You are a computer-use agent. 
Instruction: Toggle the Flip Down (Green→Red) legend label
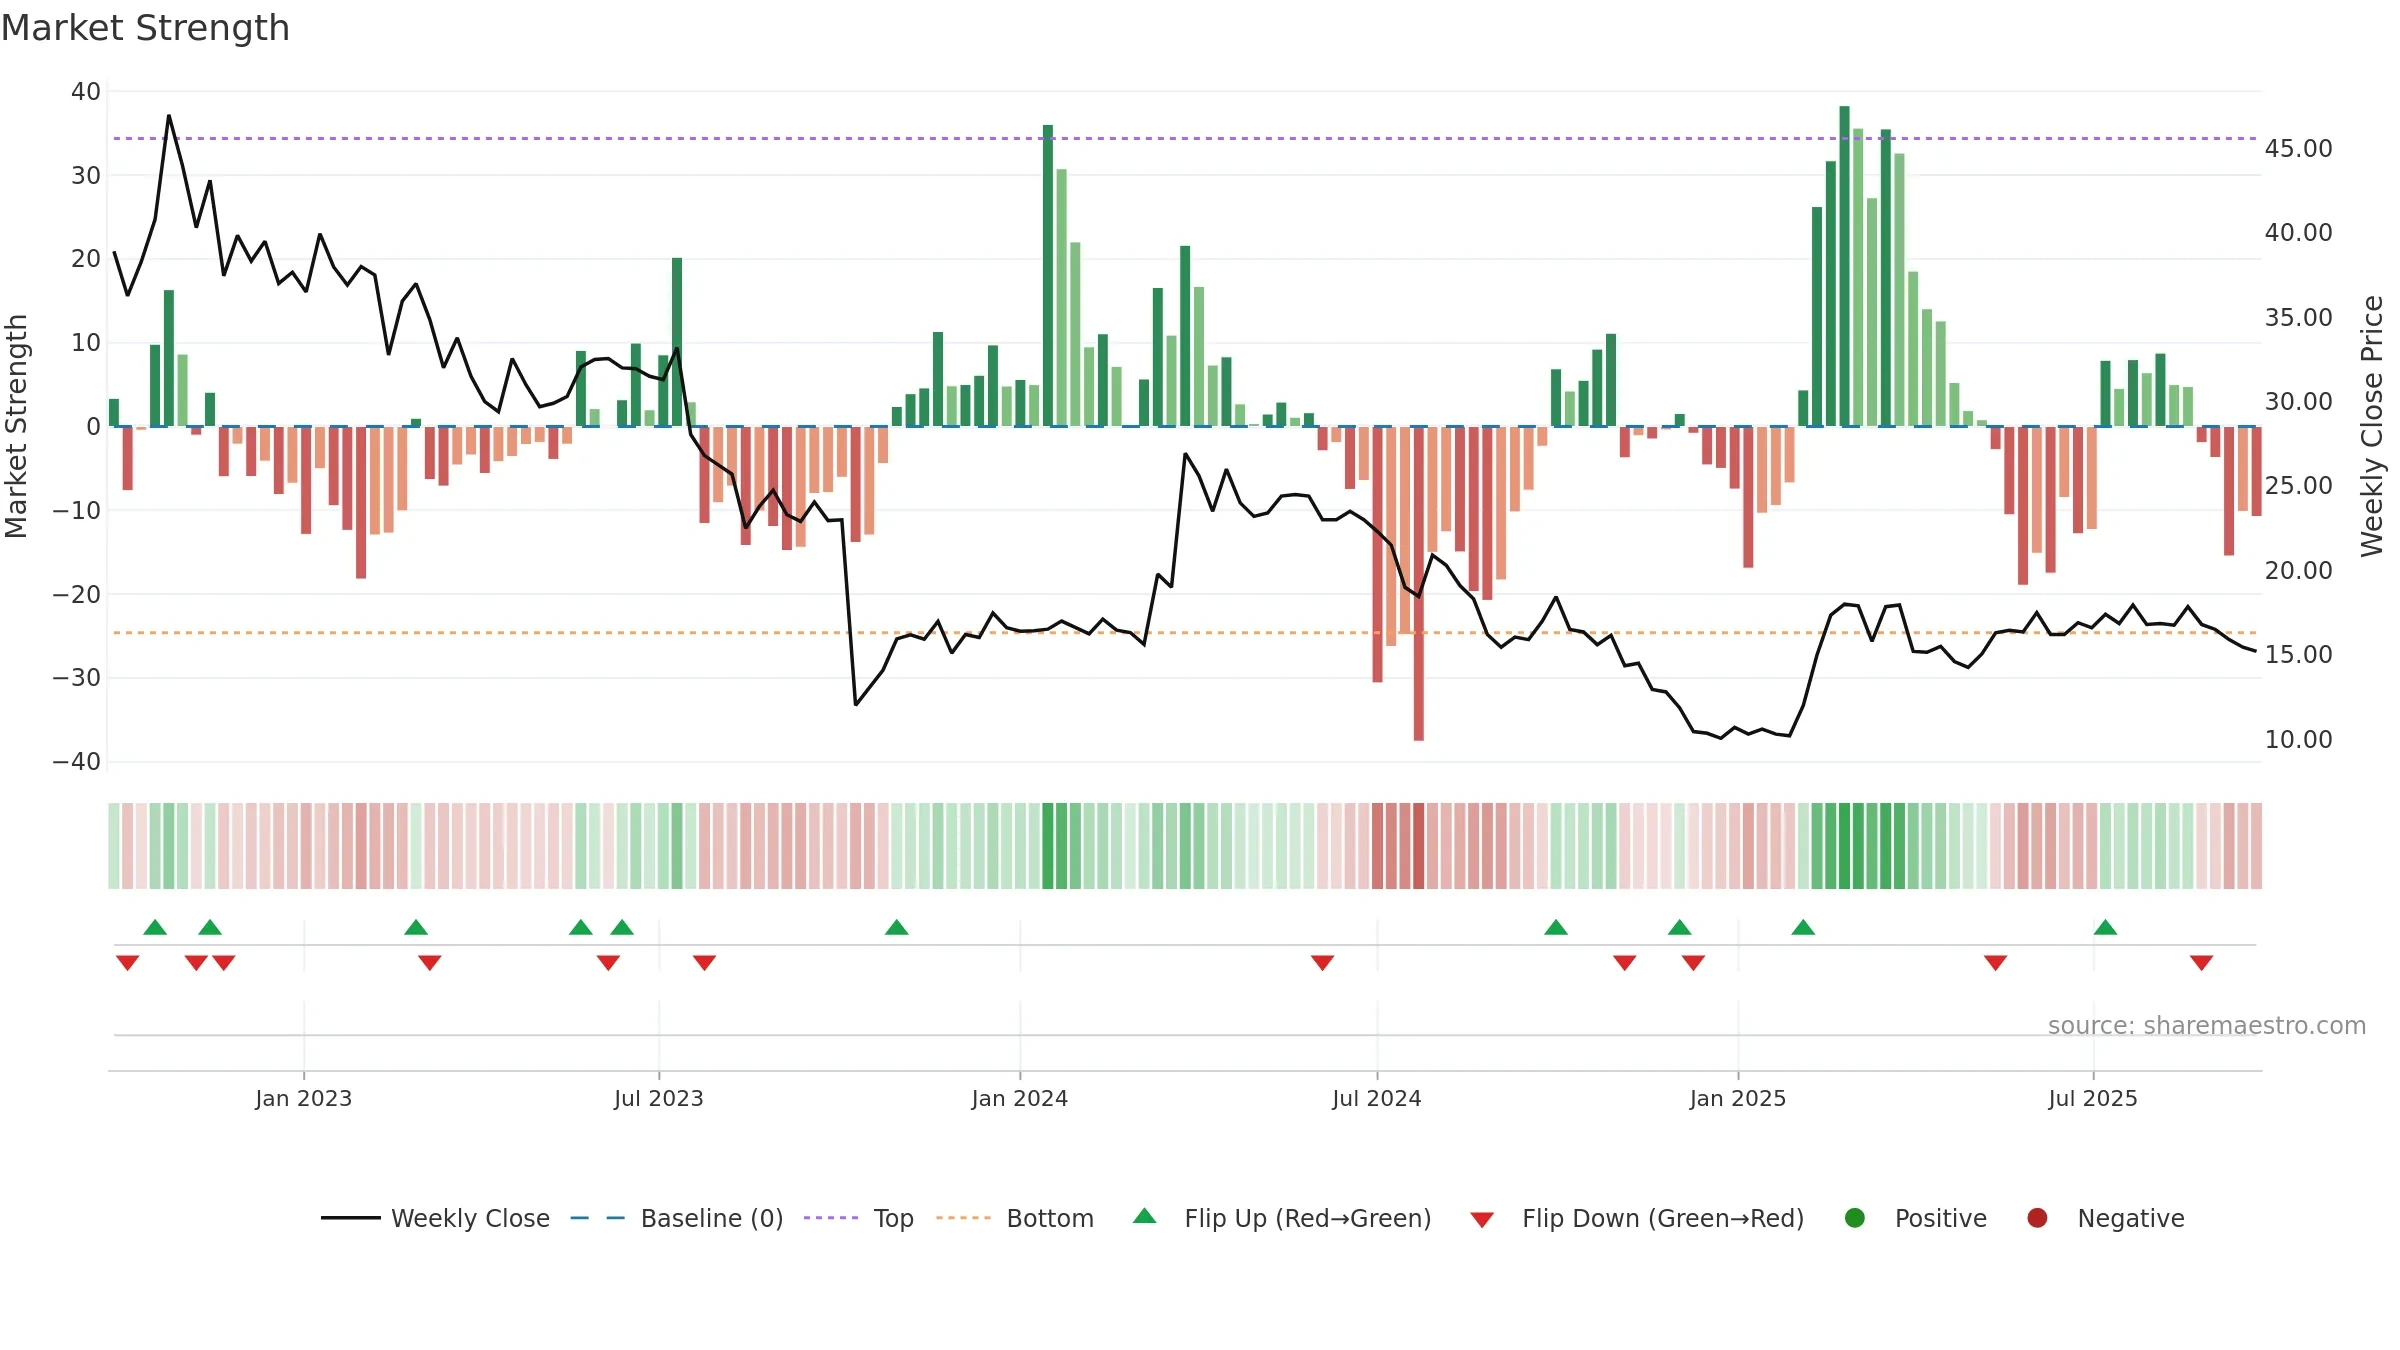[x=1663, y=1218]
